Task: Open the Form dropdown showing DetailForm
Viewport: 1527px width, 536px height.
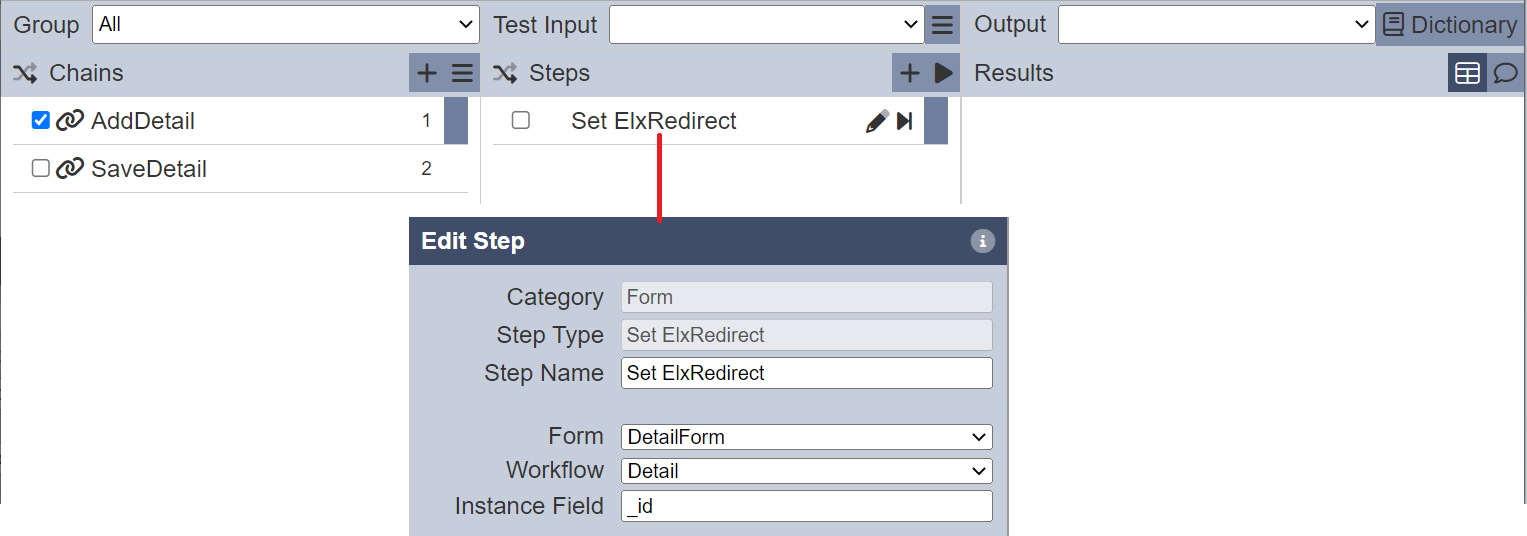Action: click(x=807, y=437)
